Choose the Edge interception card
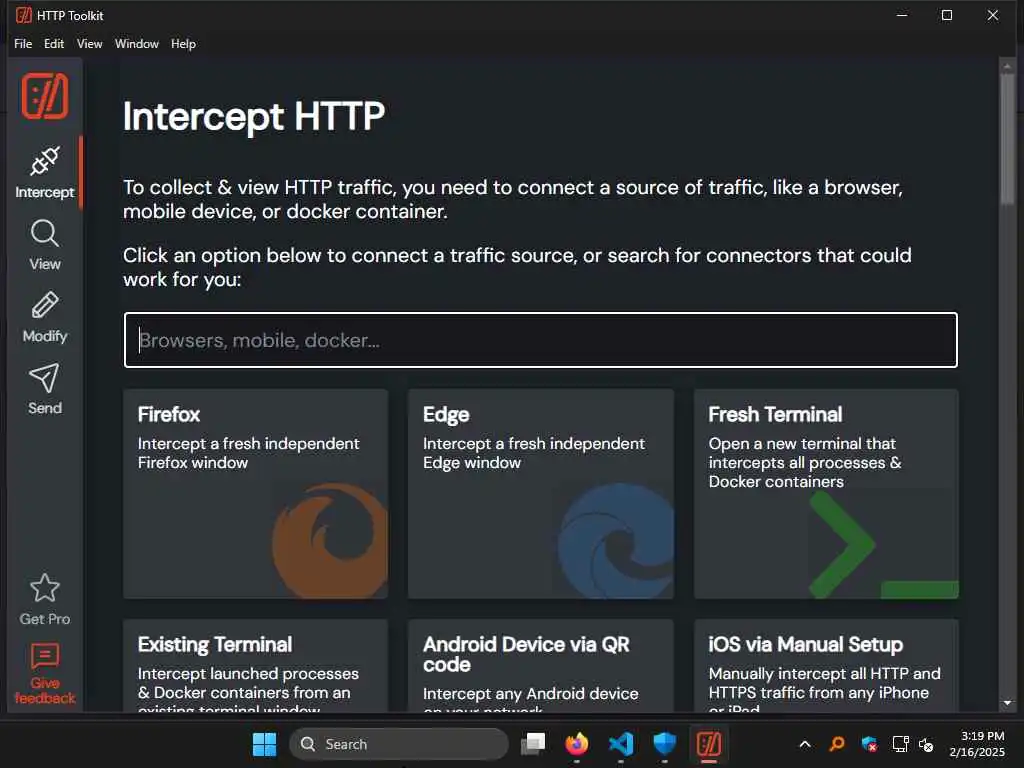1024x768 pixels. (x=541, y=493)
